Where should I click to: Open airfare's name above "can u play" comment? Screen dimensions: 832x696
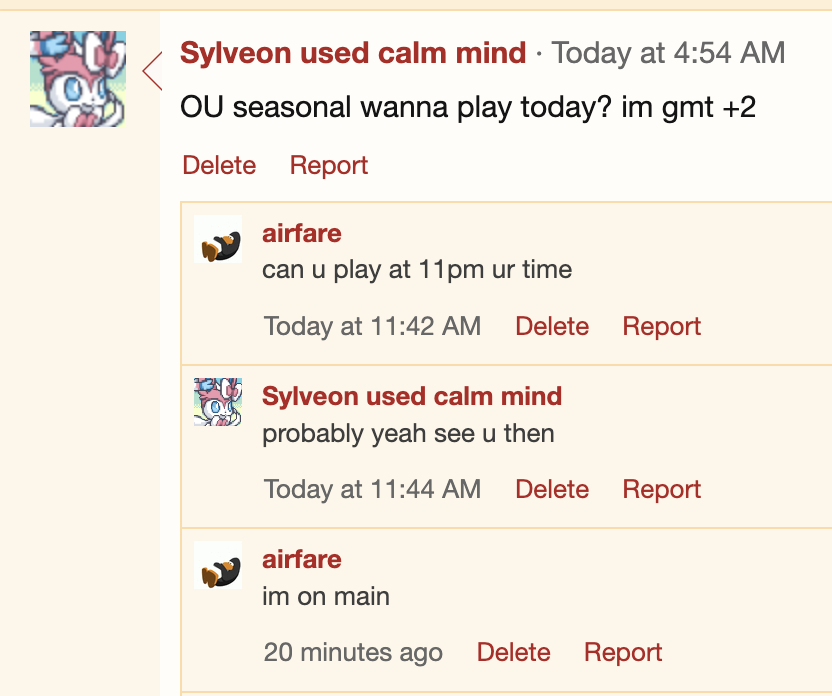(301, 233)
